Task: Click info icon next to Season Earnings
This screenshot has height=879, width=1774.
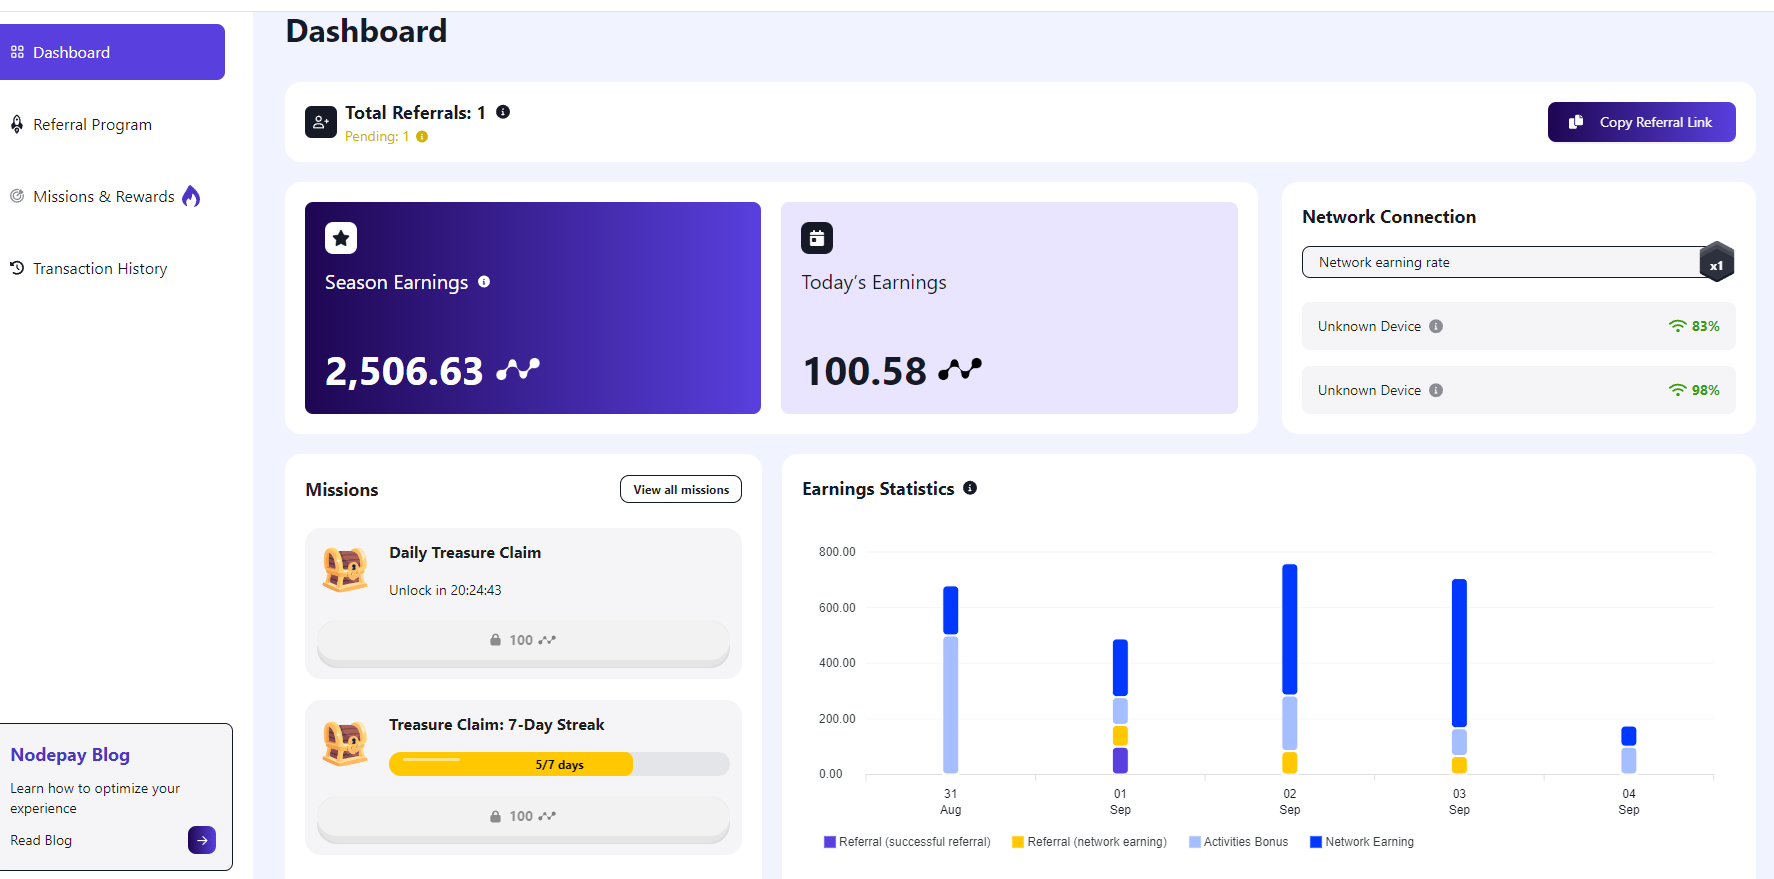Action: coord(484,282)
